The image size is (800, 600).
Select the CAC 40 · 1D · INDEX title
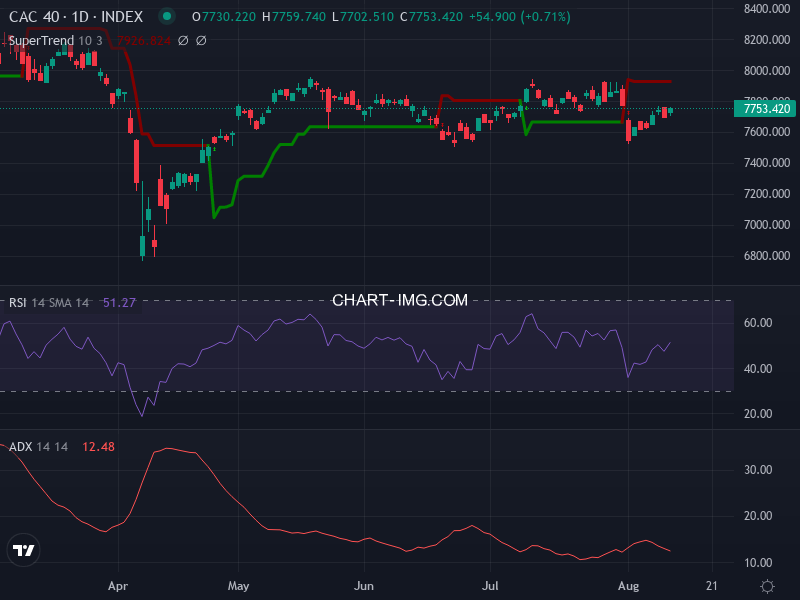(76, 17)
